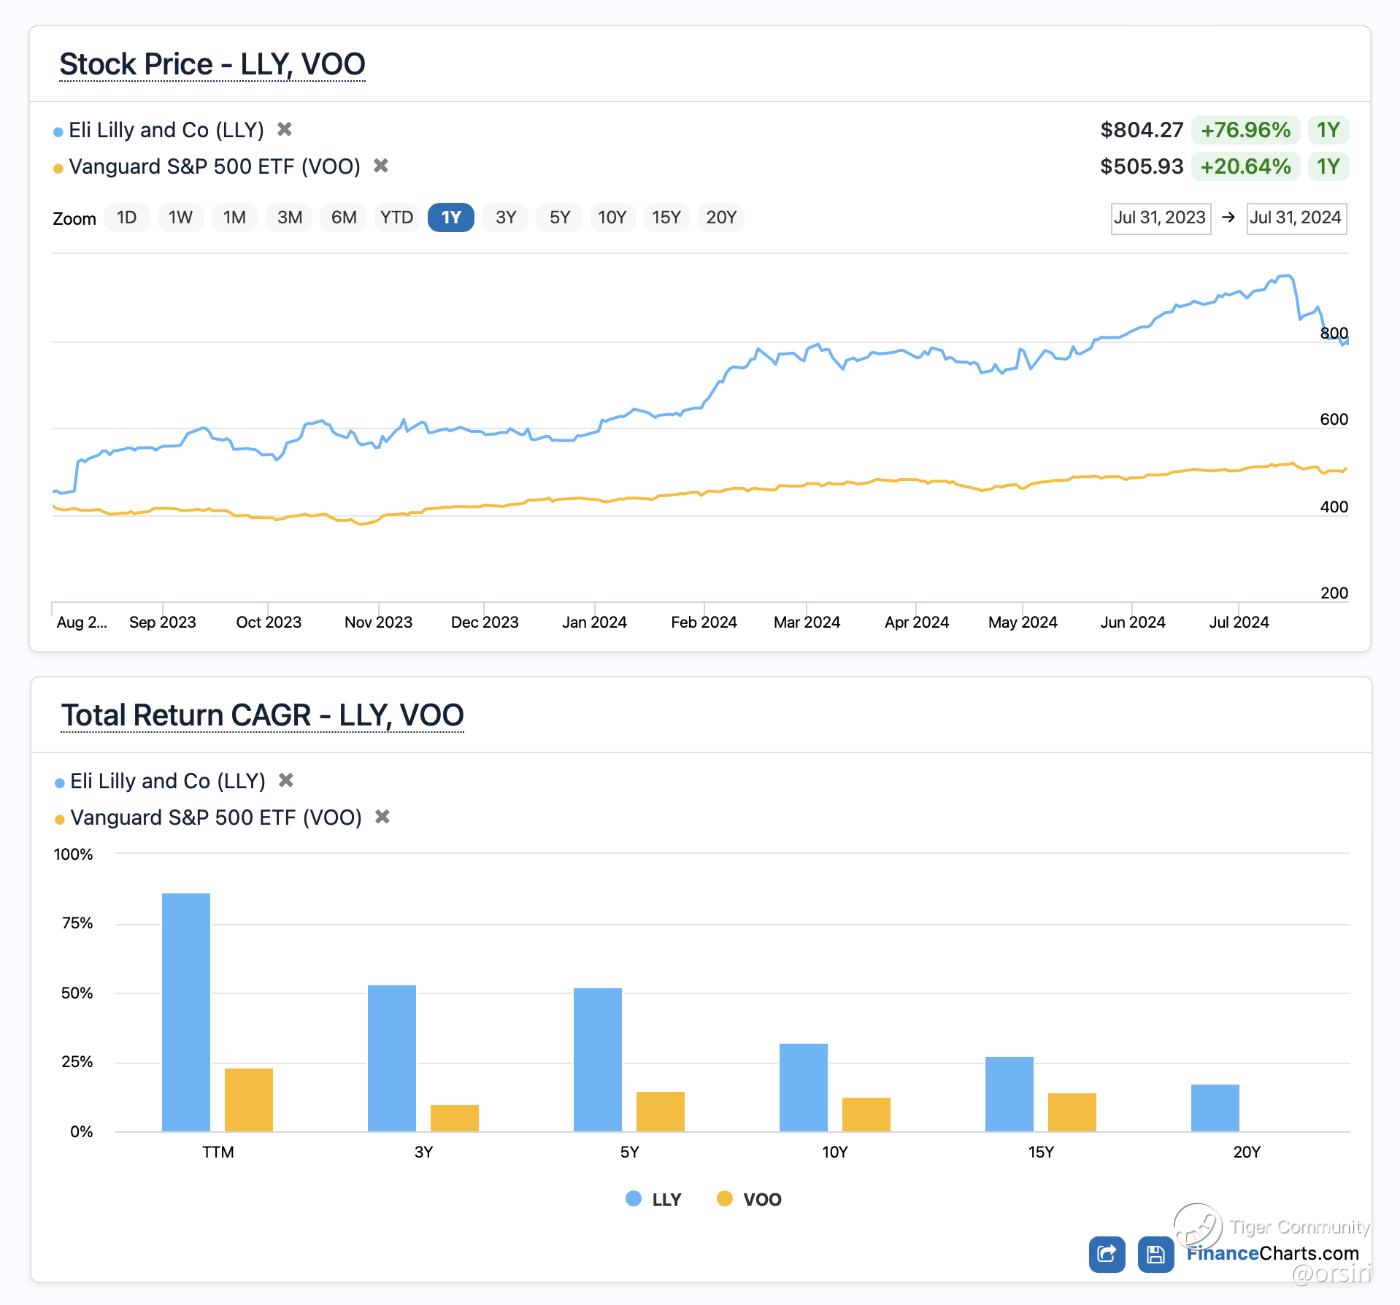Open the Total Return CAGR title link
Viewport: 1400px width, 1305px height.
point(262,715)
